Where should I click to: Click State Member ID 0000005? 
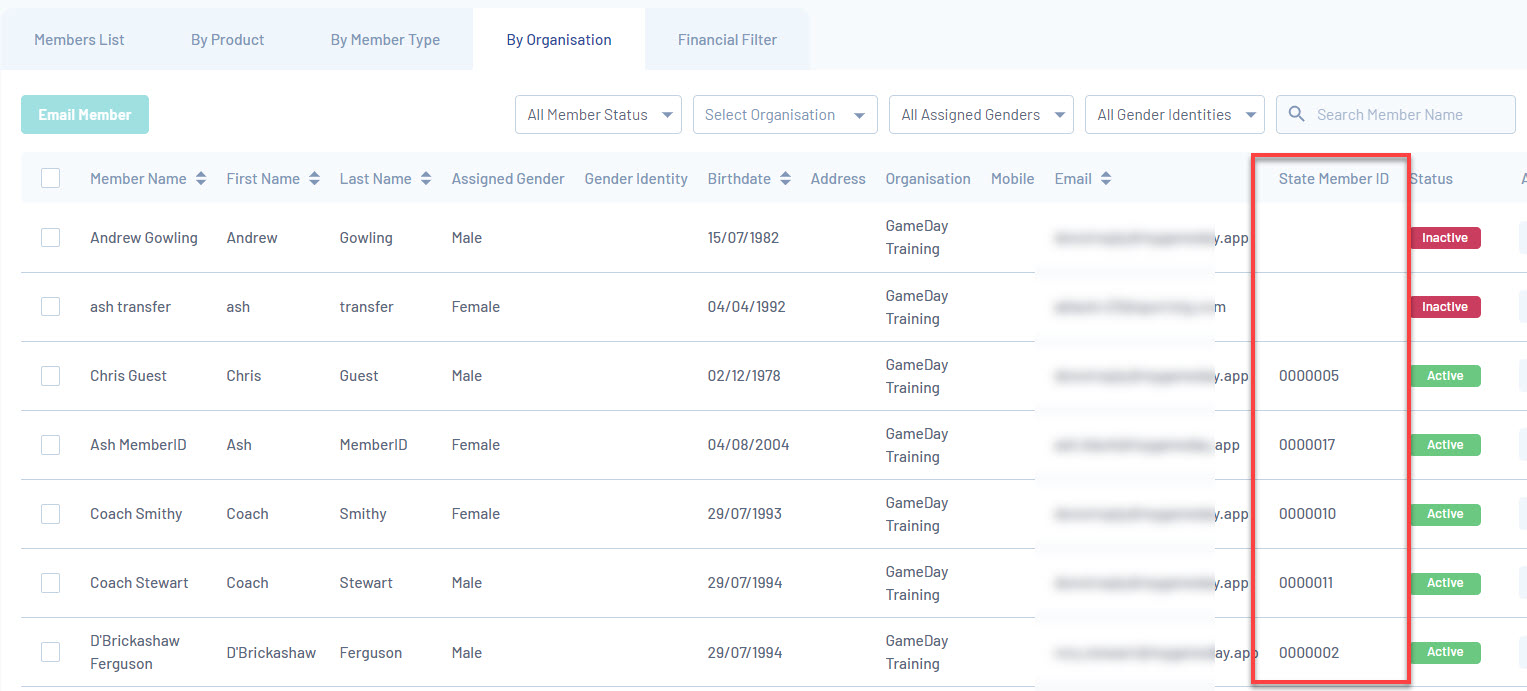[x=1309, y=376]
